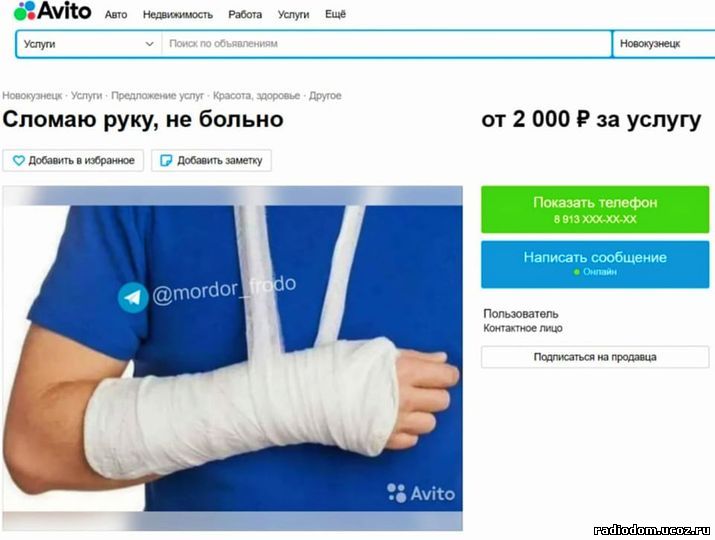Viewport: 715px width, 540px height.
Task: Open the Новокузнецк city selector
Action: pos(663,44)
